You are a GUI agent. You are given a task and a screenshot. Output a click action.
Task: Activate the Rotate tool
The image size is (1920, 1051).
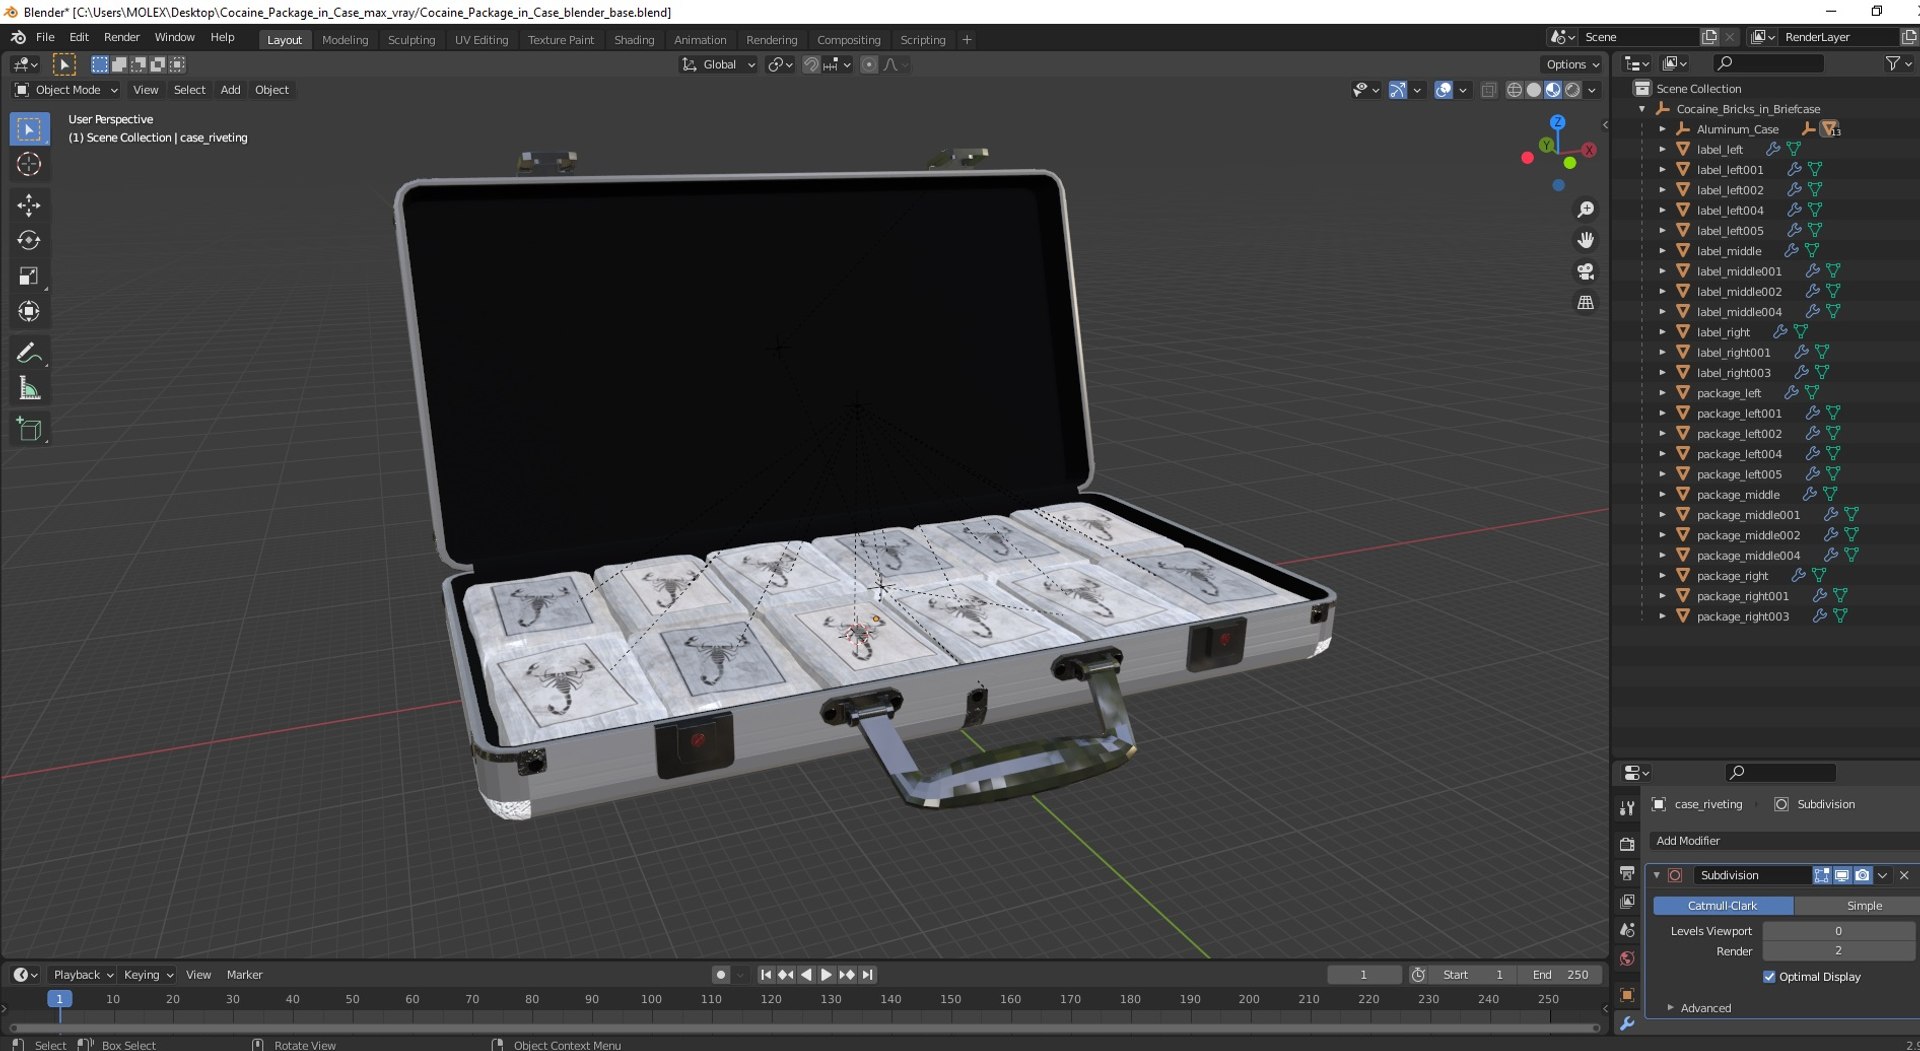(29, 240)
